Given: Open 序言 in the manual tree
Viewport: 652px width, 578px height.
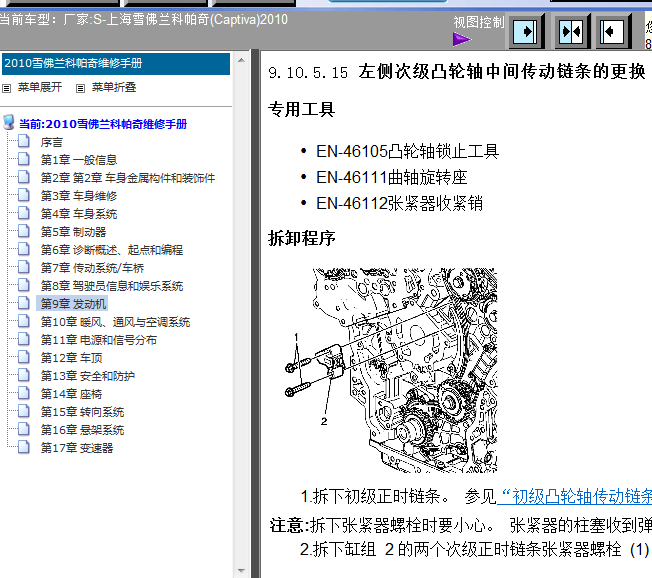Looking at the screenshot, I should tap(52, 143).
